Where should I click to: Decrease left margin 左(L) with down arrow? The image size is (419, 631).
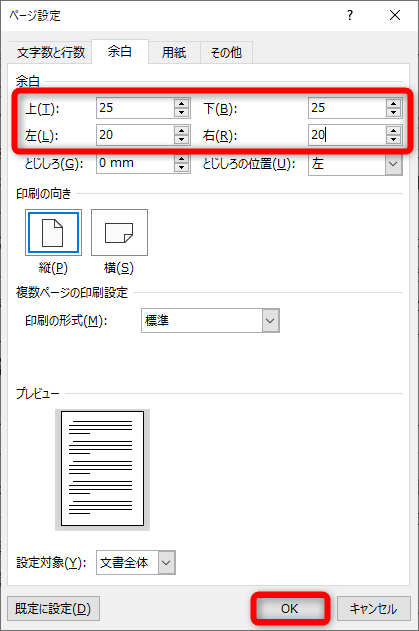(182, 140)
